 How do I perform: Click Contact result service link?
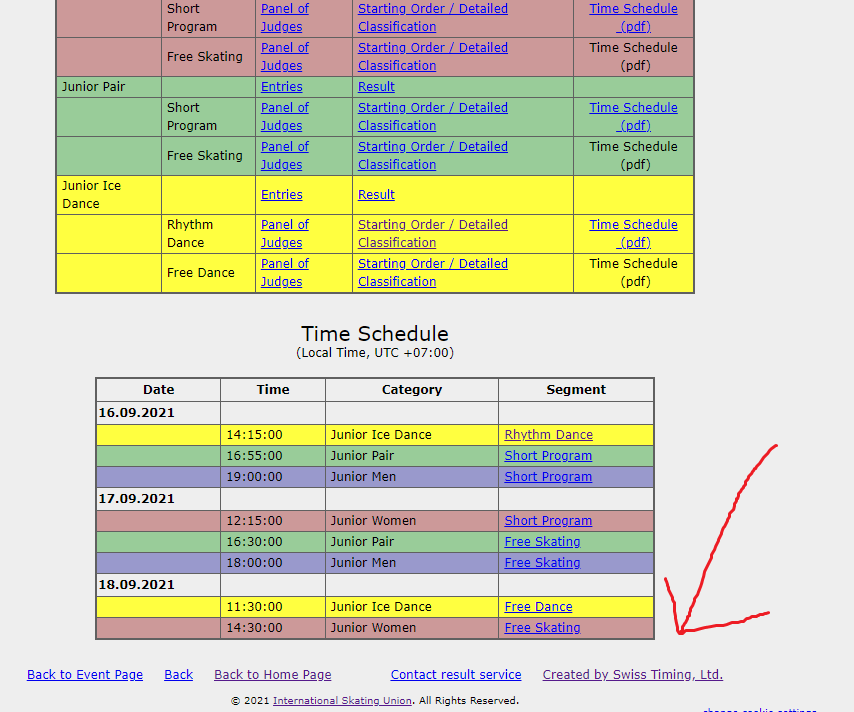click(x=456, y=675)
